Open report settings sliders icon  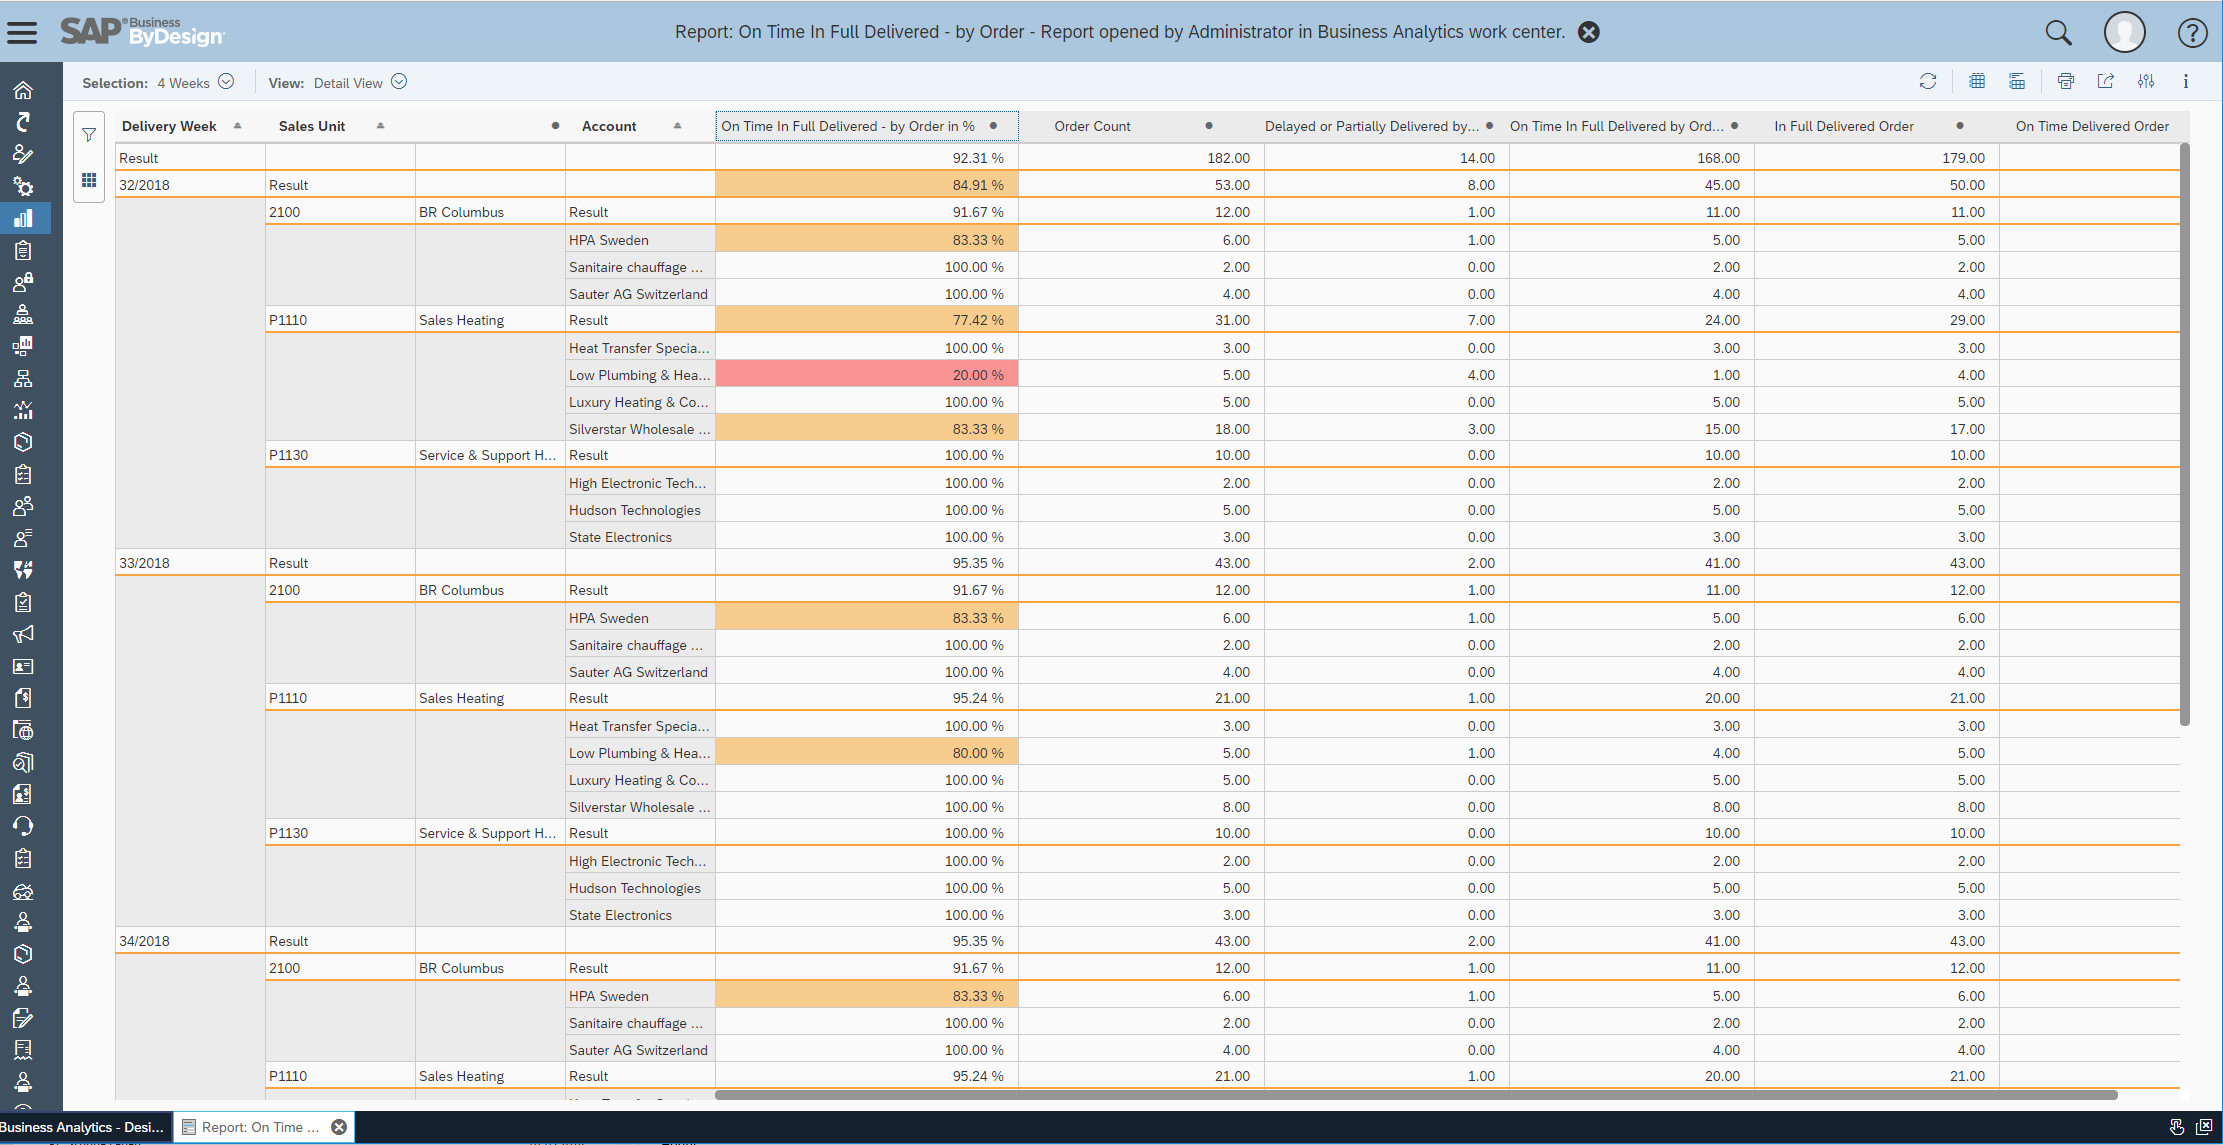(x=2146, y=82)
